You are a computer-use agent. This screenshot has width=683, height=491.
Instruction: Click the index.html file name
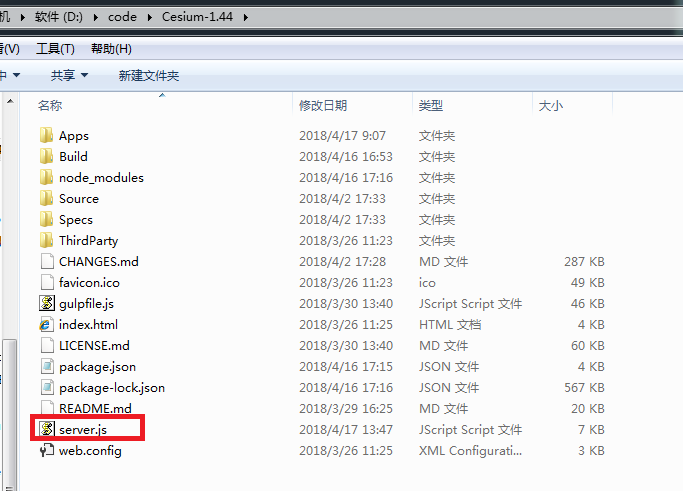[x=88, y=325]
